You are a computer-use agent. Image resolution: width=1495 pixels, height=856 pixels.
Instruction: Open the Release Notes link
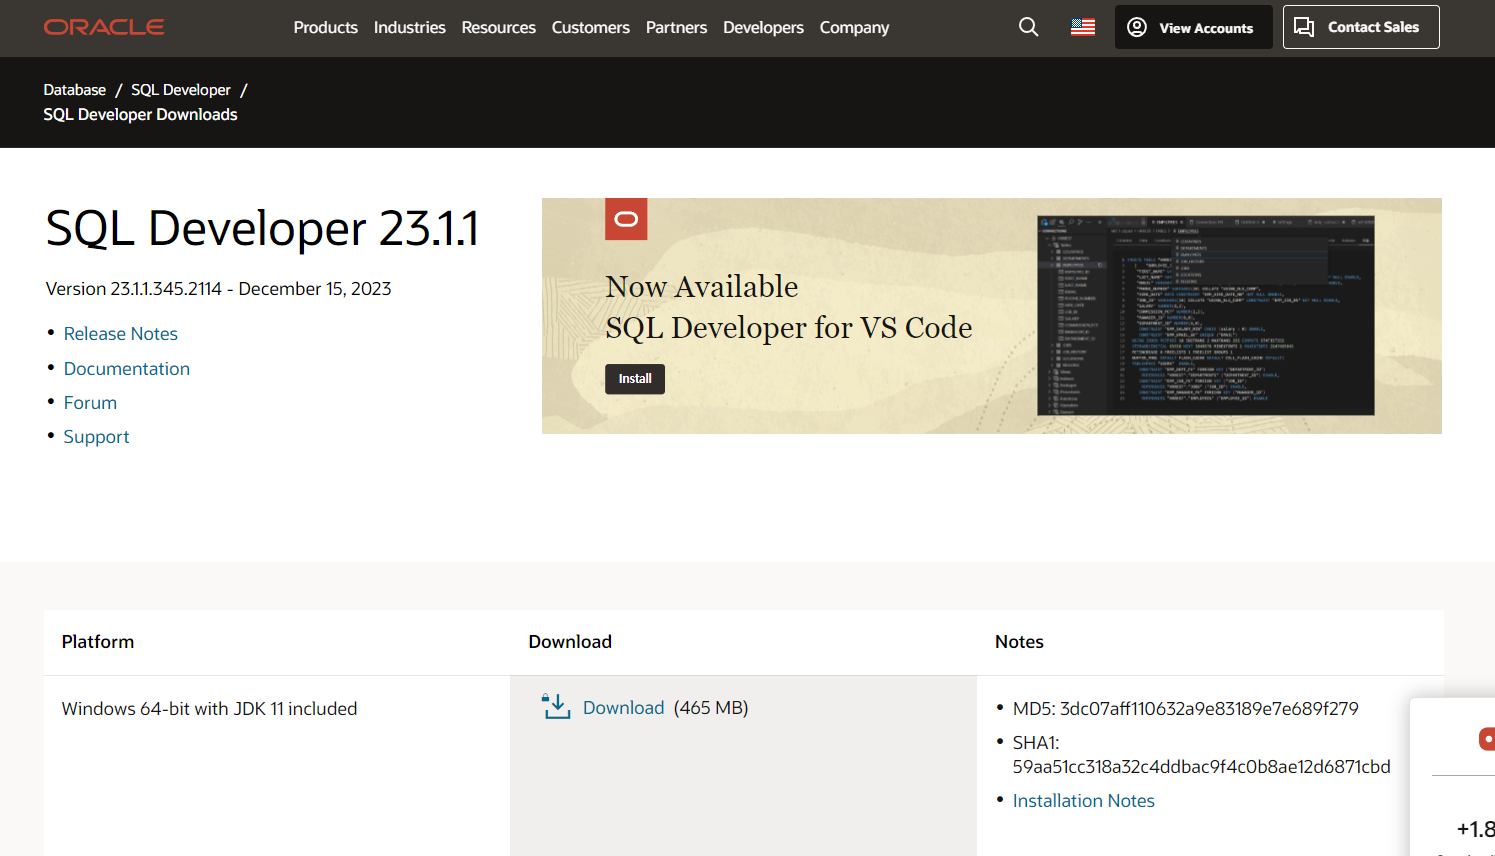(x=121, y=334)
